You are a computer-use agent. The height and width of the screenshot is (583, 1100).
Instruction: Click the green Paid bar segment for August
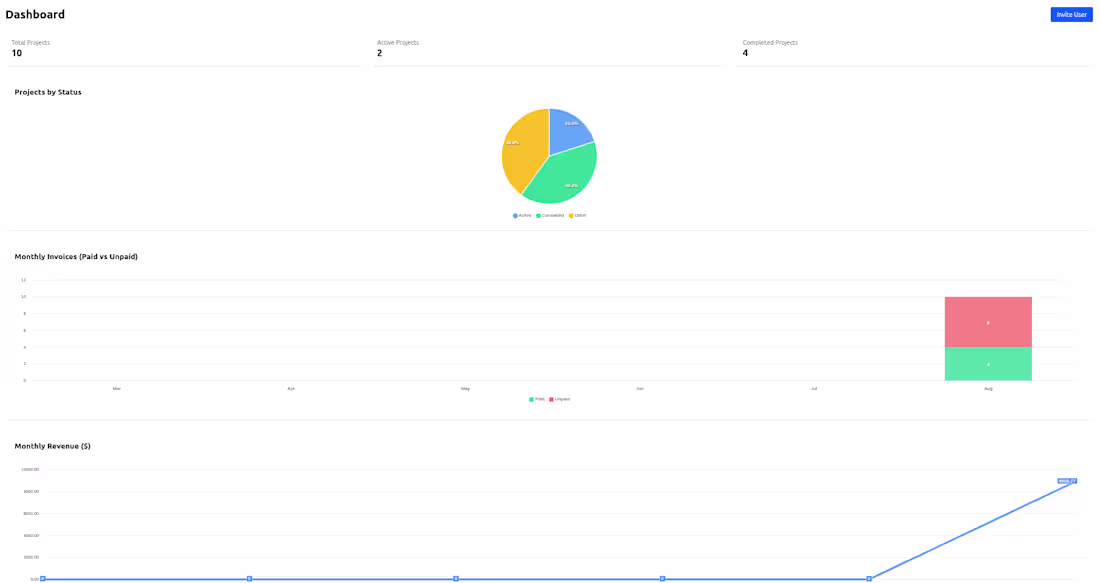point(988,363)
